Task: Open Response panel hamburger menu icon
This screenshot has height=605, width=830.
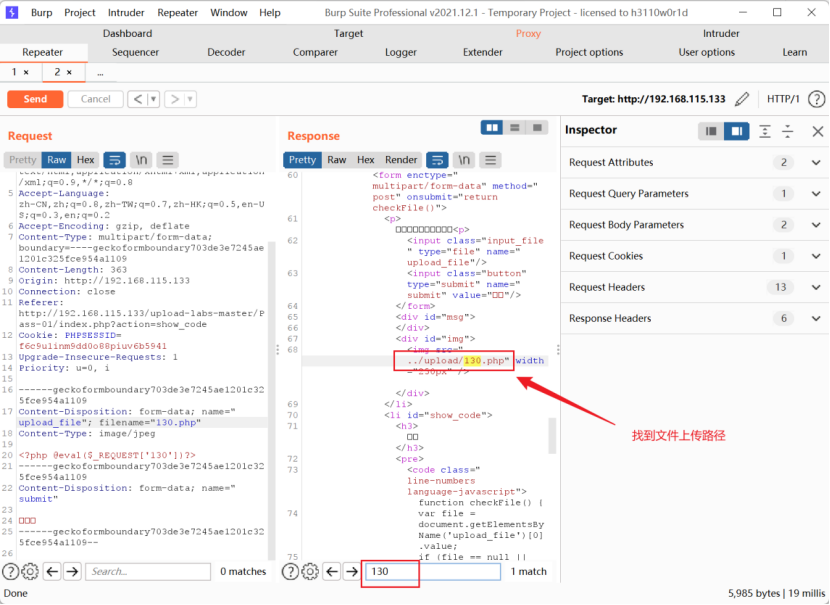Action: 491,160
